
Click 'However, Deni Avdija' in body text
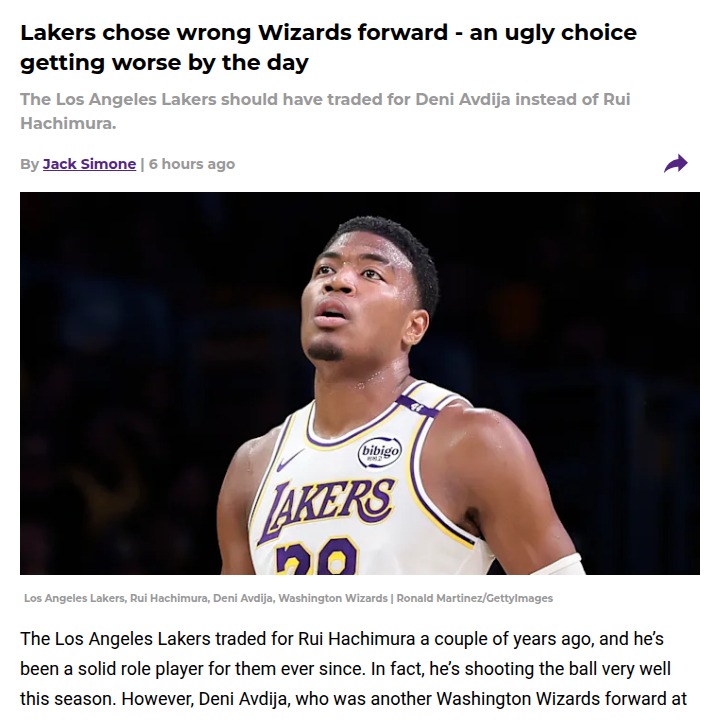(206, 699)
